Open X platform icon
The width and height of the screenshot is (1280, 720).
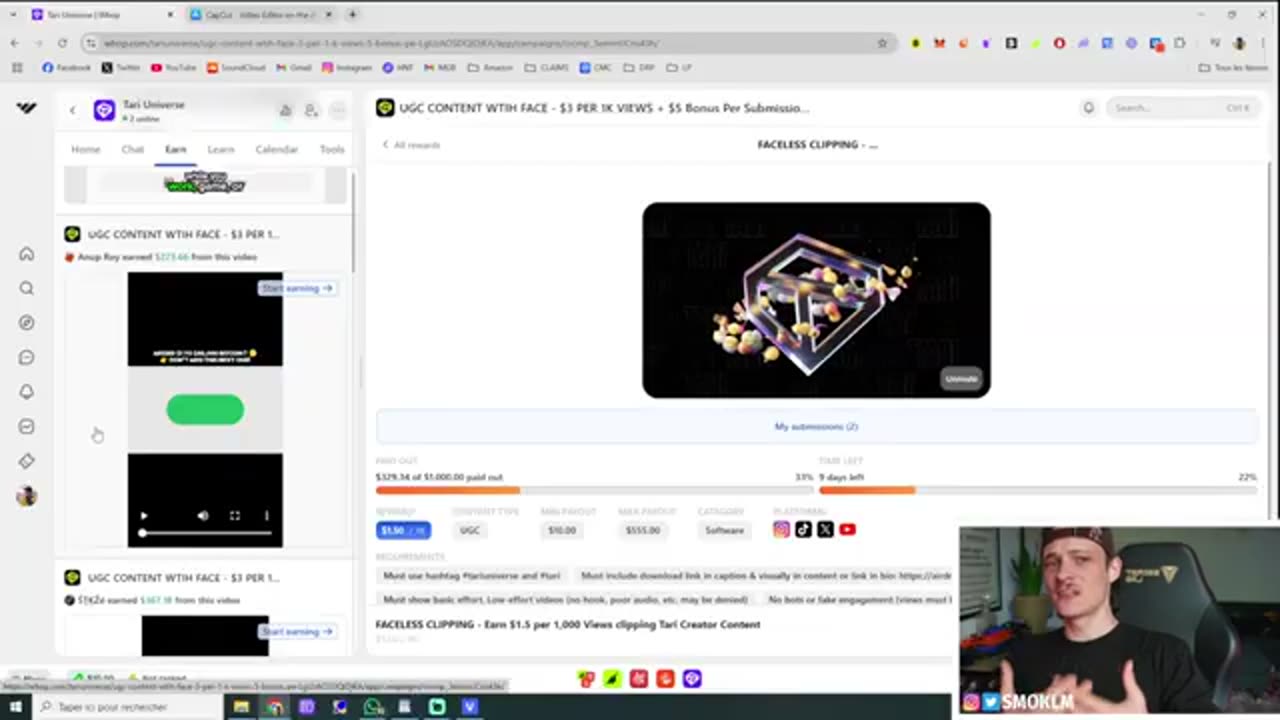(x=825, y=530)
